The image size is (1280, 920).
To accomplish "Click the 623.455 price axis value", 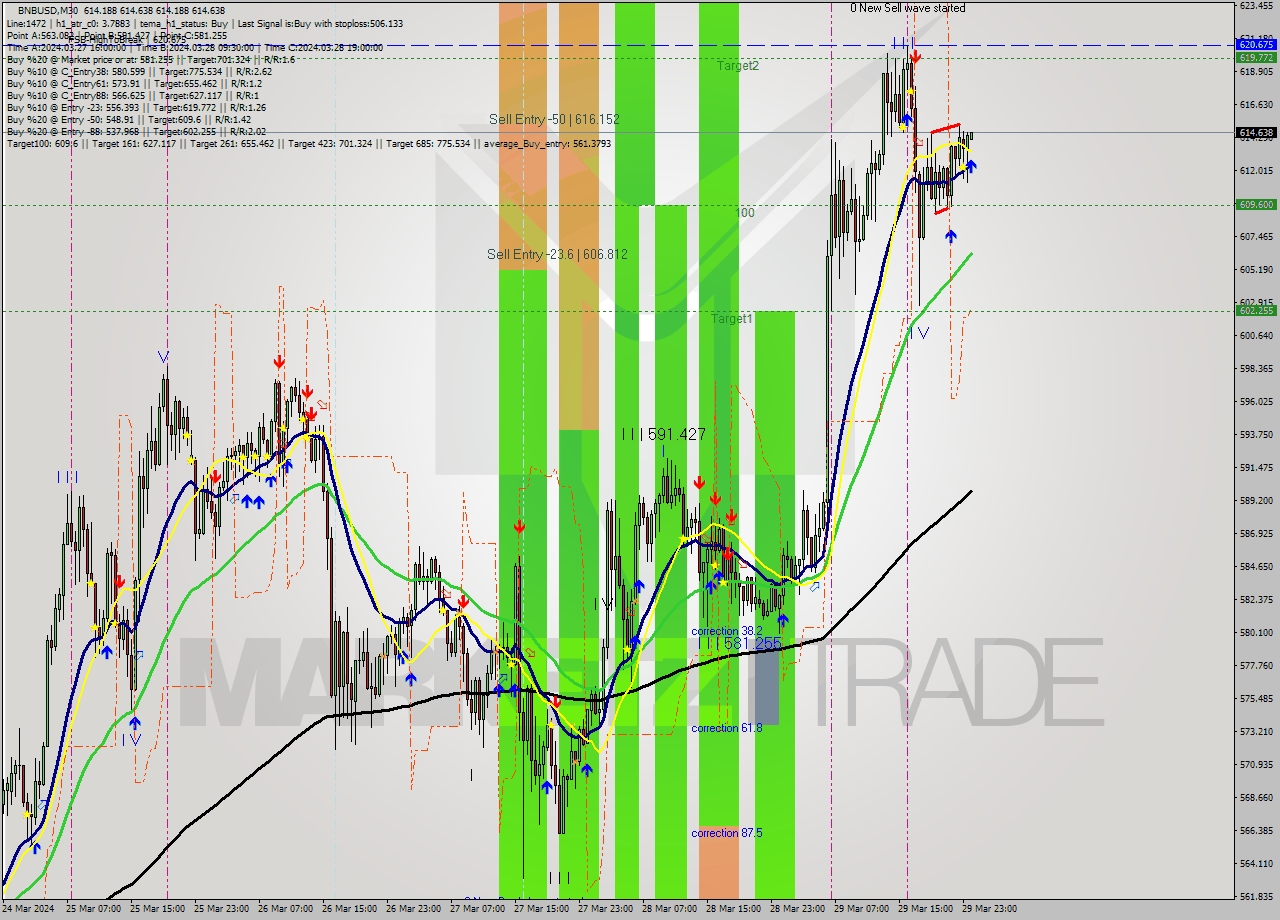I will 1256,6.
